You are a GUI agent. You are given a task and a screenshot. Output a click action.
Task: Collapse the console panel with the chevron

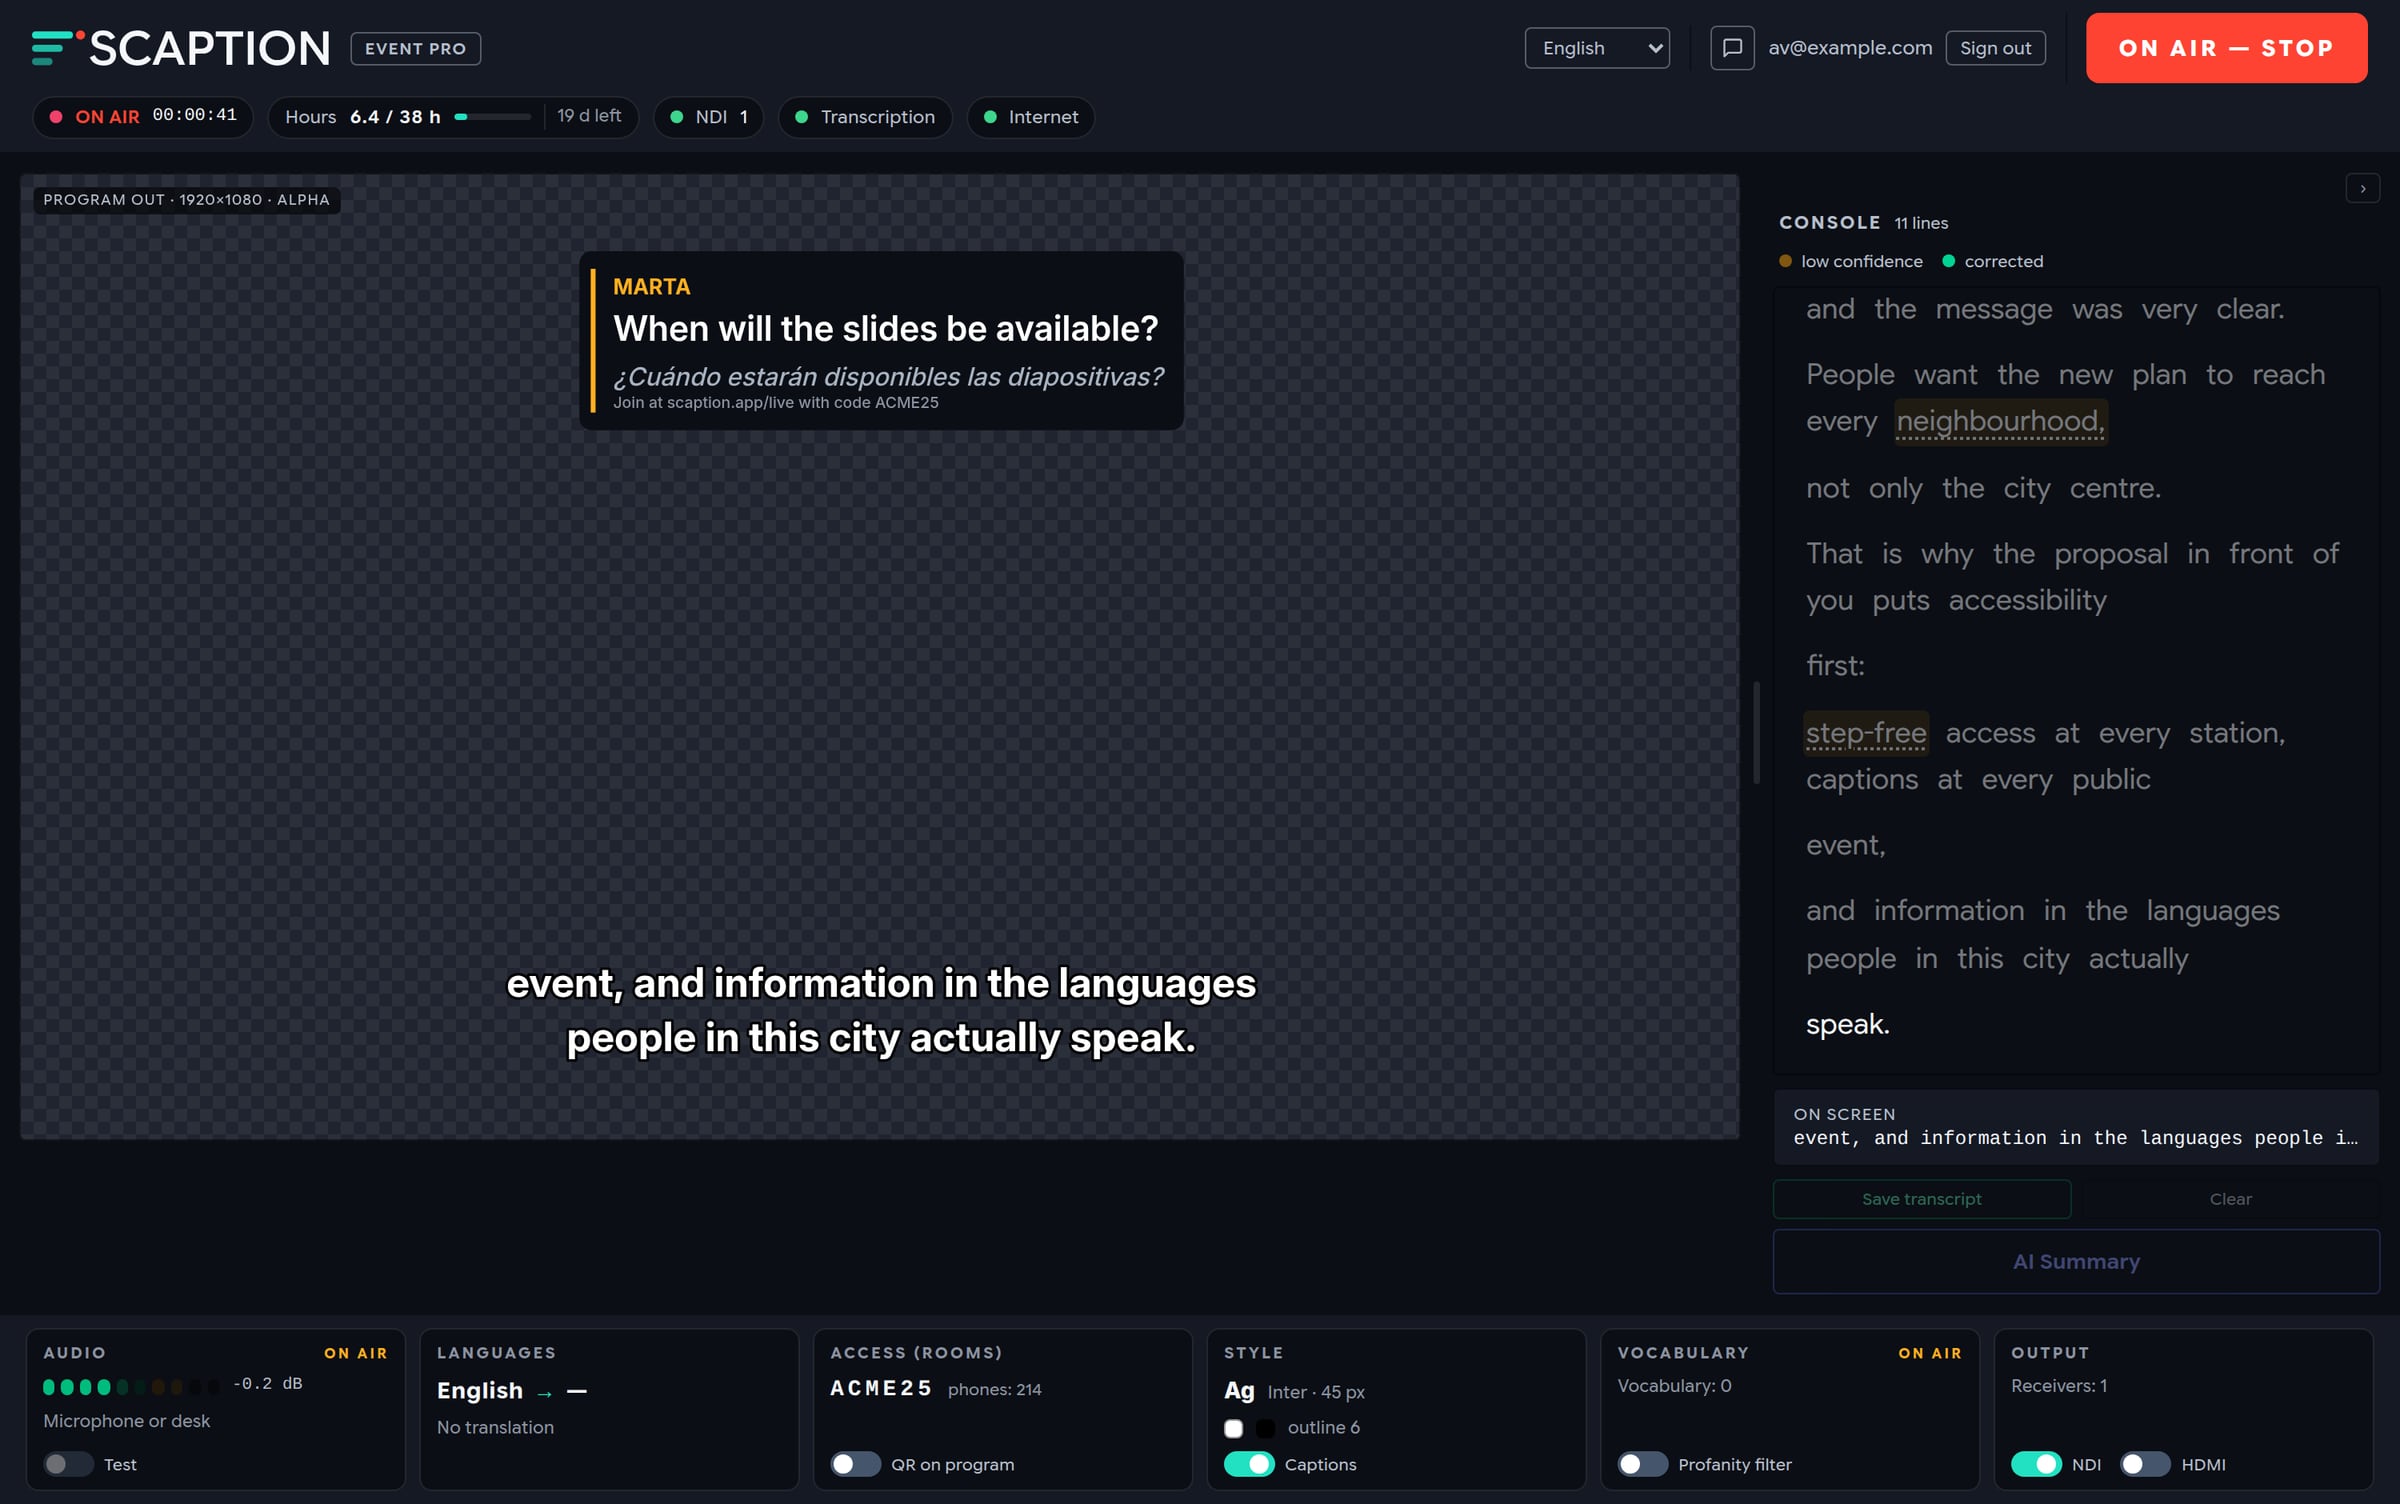pyautogui.click(x=2362, y=188)
